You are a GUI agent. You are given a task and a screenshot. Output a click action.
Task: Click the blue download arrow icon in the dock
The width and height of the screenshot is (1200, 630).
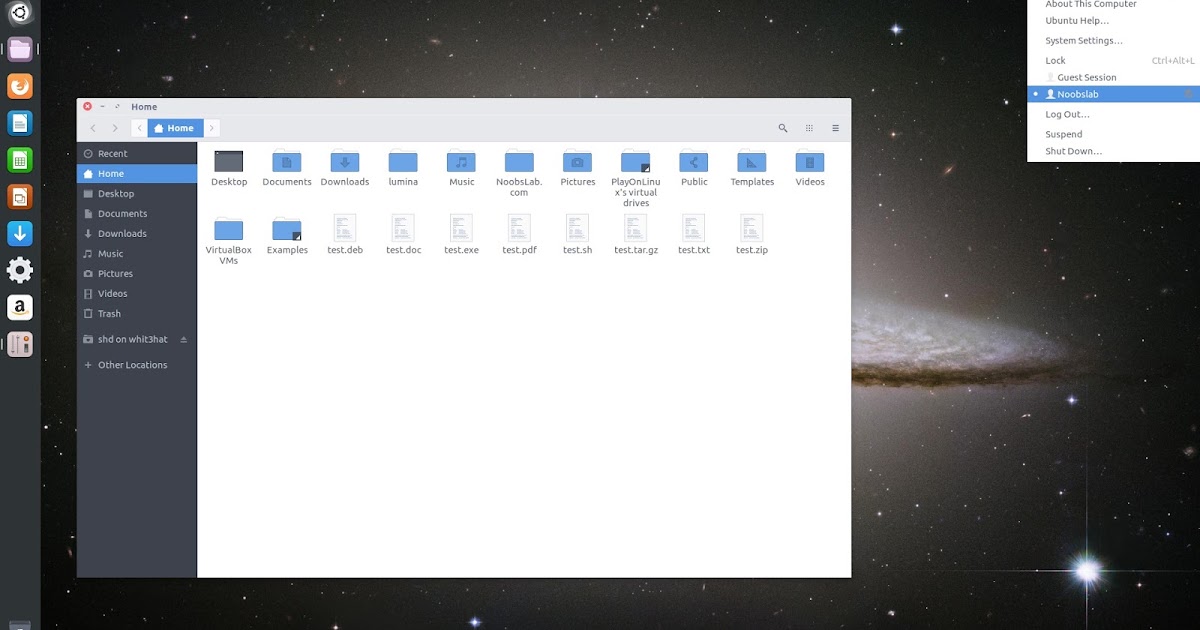click(20, 233)
